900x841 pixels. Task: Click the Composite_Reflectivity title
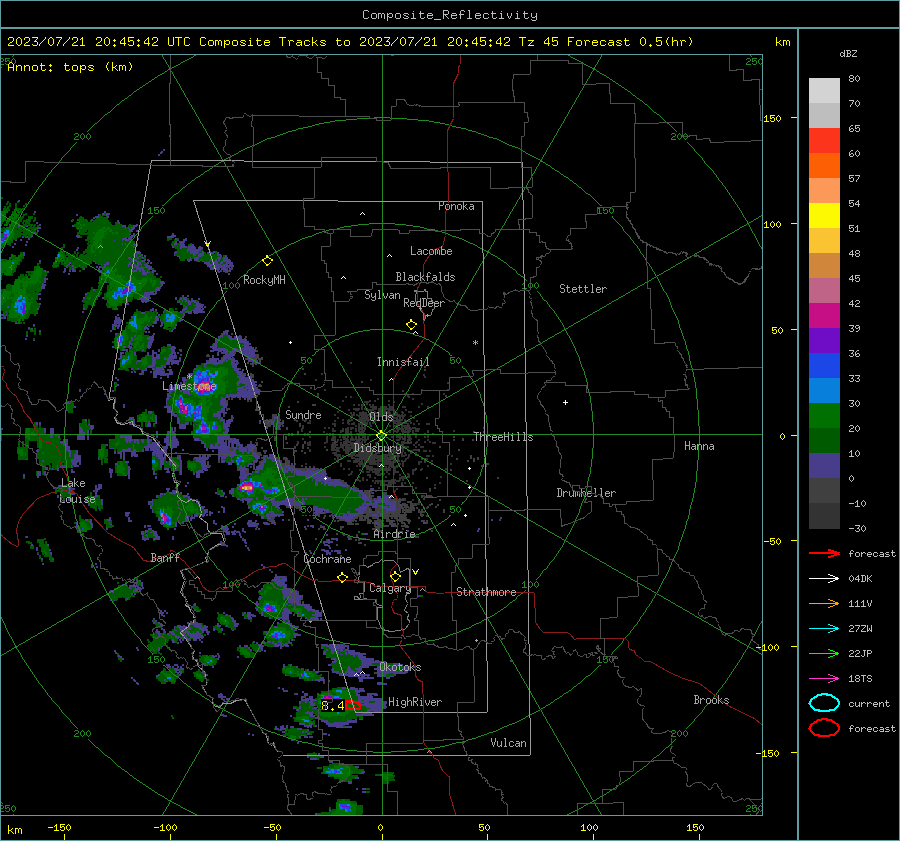click(449, 15)
